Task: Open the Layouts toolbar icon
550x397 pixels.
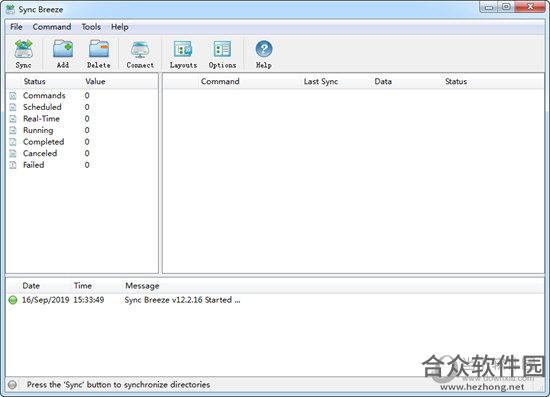Action: [183, 49]
